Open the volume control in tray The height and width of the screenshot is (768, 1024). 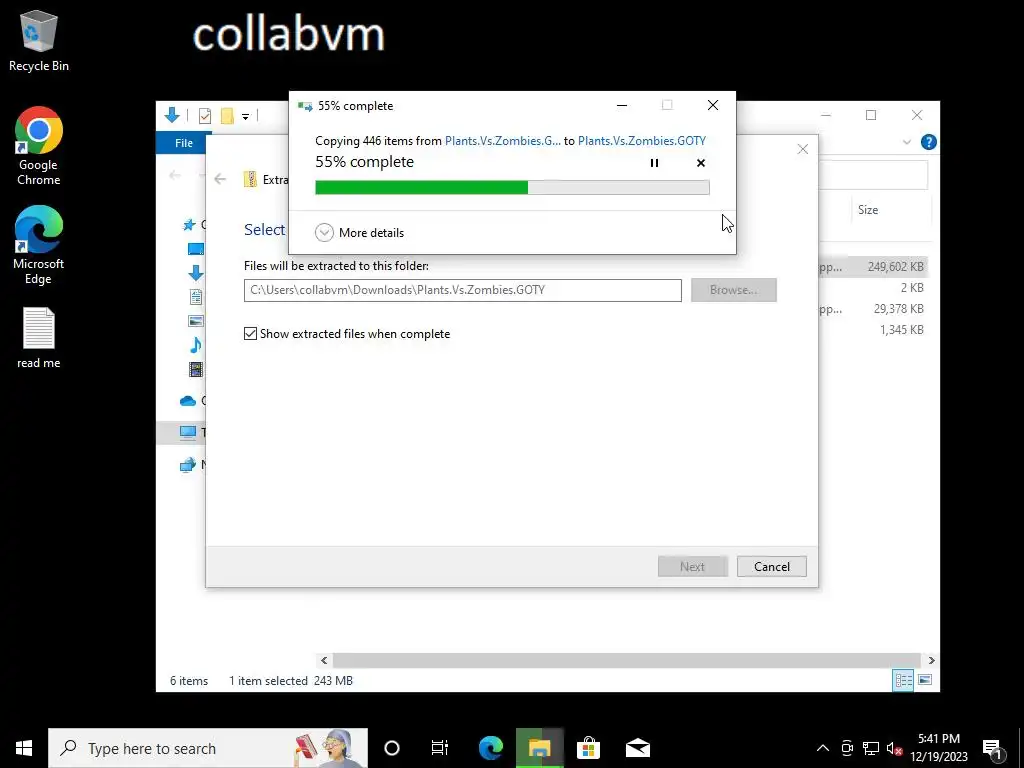(895, 748)
